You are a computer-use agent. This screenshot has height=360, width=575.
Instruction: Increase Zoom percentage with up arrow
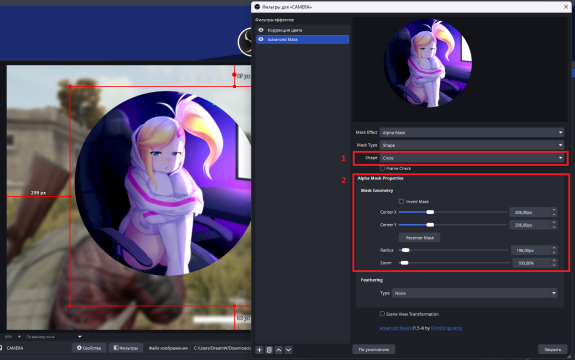(x=554, y=261)
